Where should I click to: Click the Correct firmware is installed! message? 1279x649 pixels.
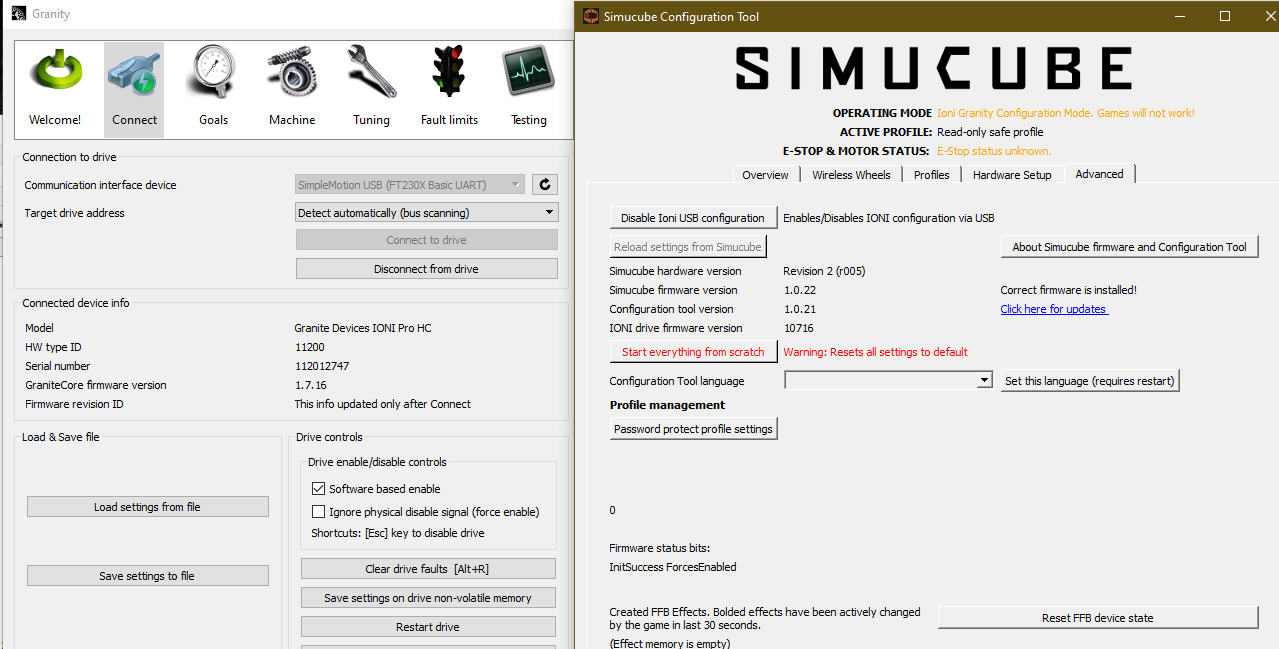coord(1069,290)
